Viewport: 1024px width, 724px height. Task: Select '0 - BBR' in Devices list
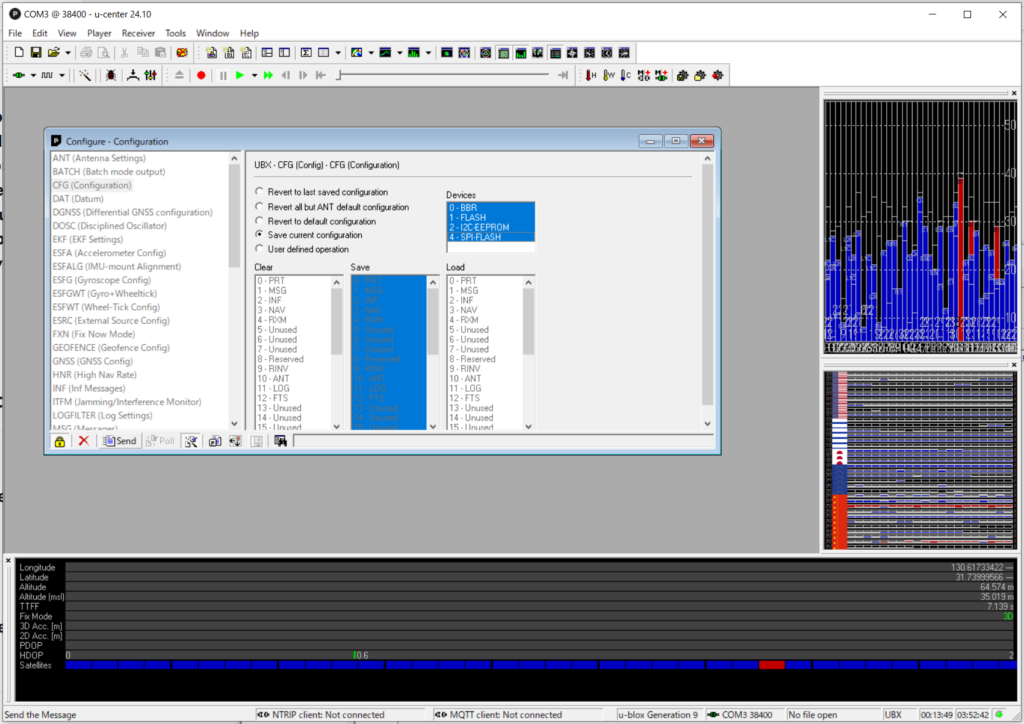(x=490, y=208)
